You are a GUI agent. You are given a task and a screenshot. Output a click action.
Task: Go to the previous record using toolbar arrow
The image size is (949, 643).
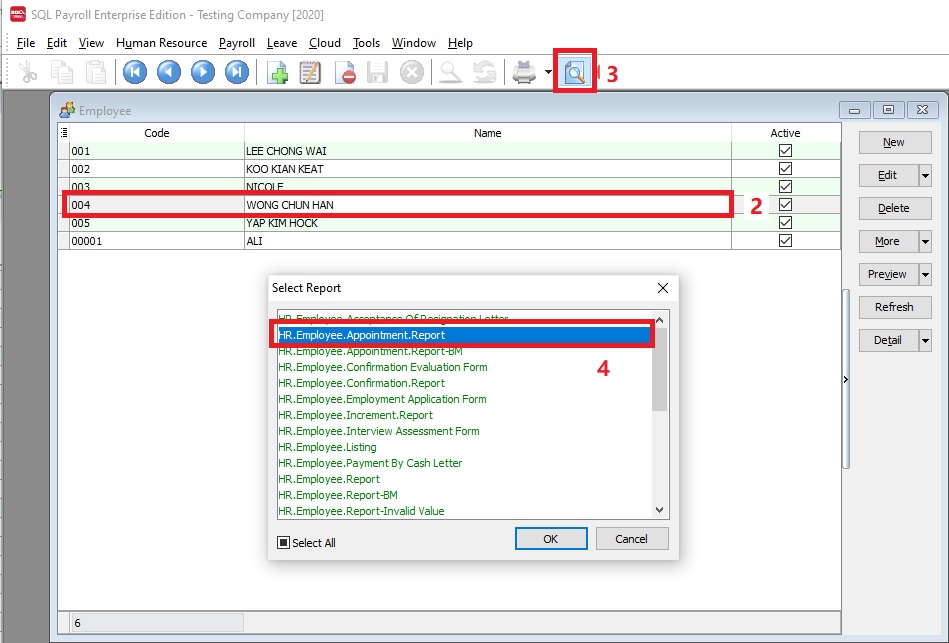(x=169, y=72)
